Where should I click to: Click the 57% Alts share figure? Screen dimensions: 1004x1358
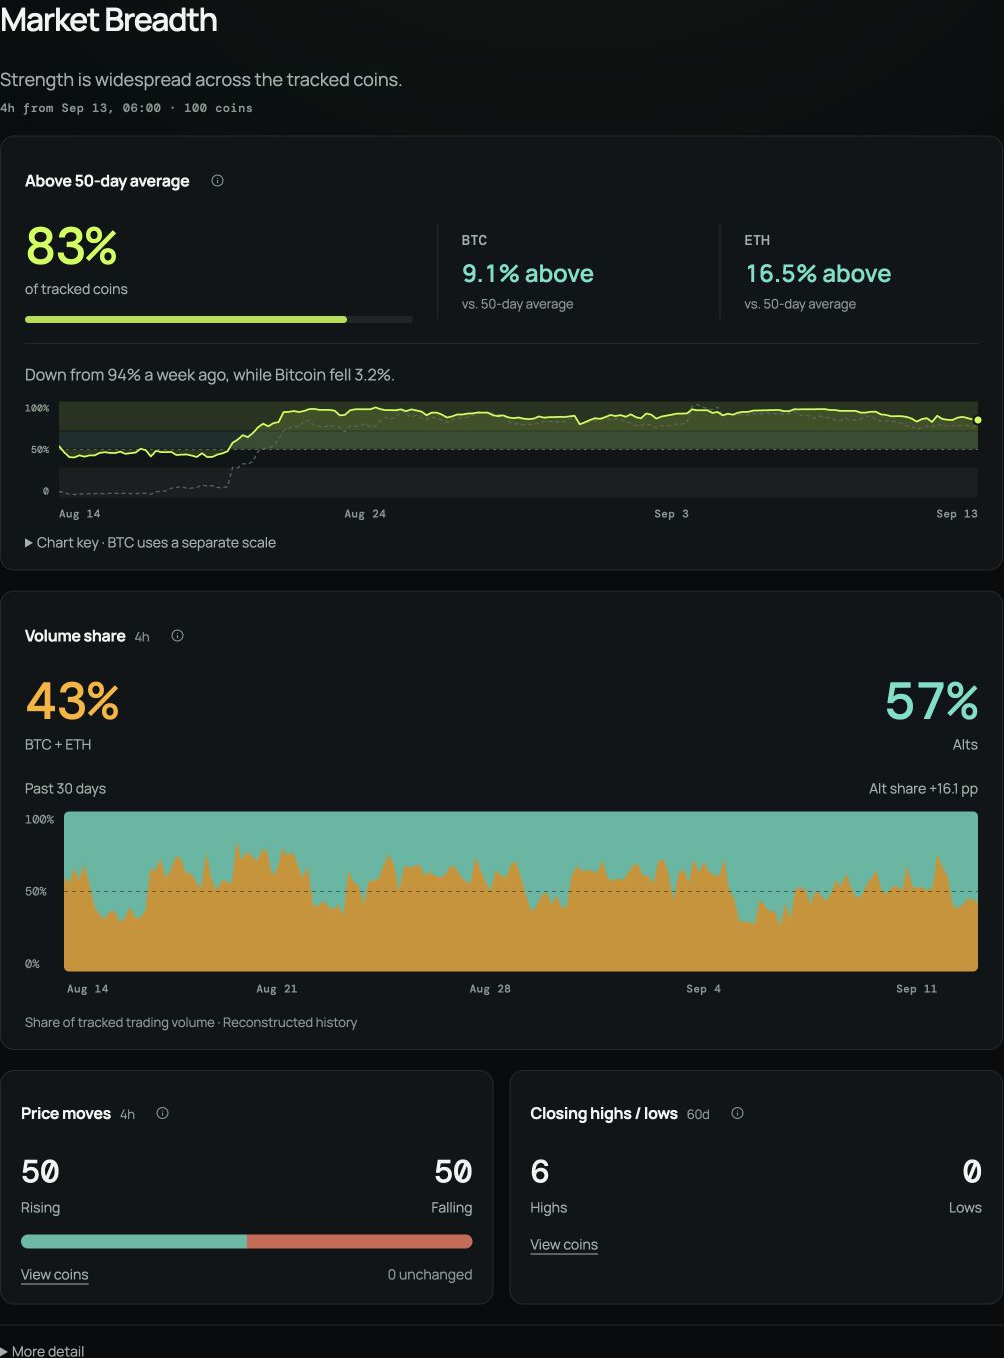point(932,701)
